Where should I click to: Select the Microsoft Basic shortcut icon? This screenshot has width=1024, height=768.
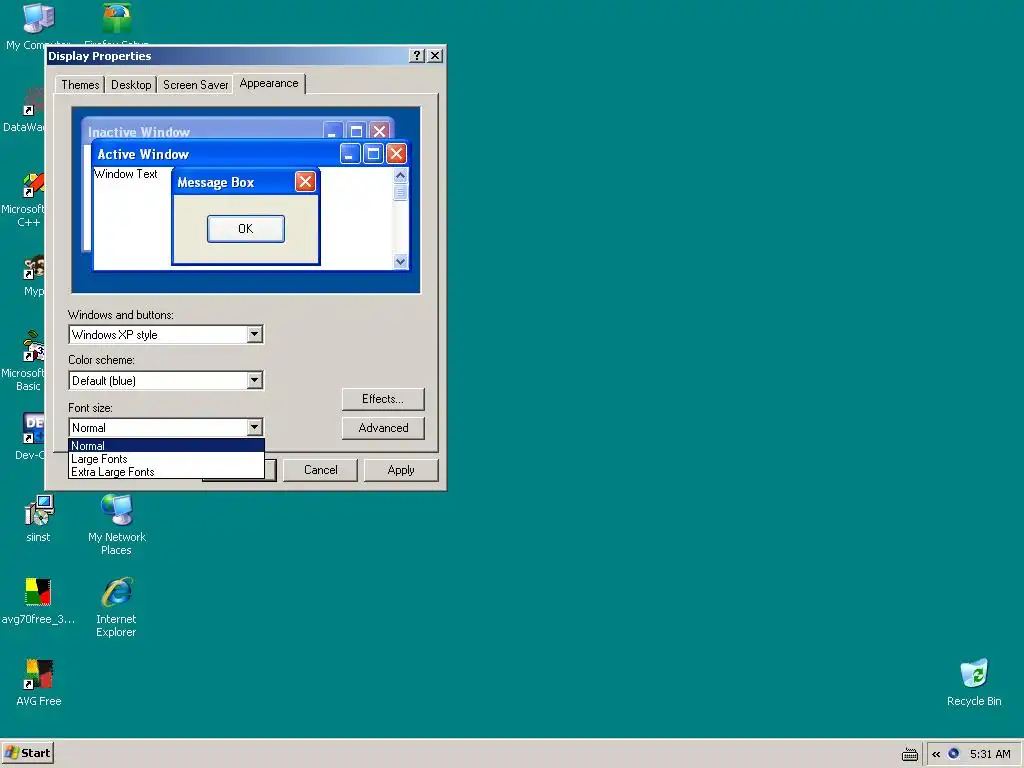pos(33,347)
